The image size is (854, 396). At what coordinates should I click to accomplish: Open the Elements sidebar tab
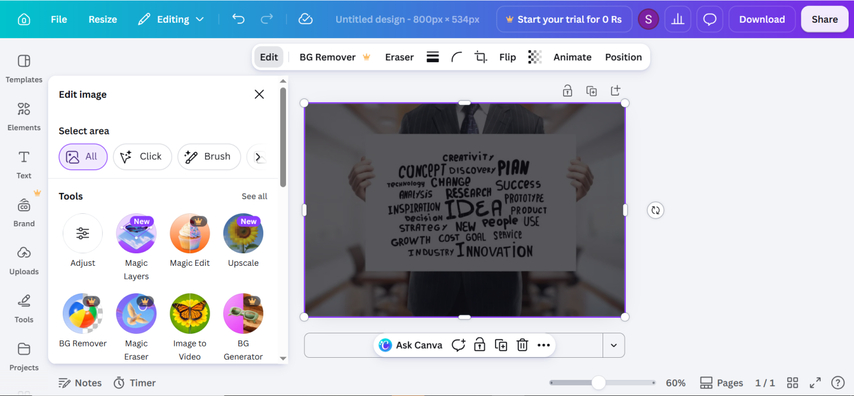(x=24, y=117)
